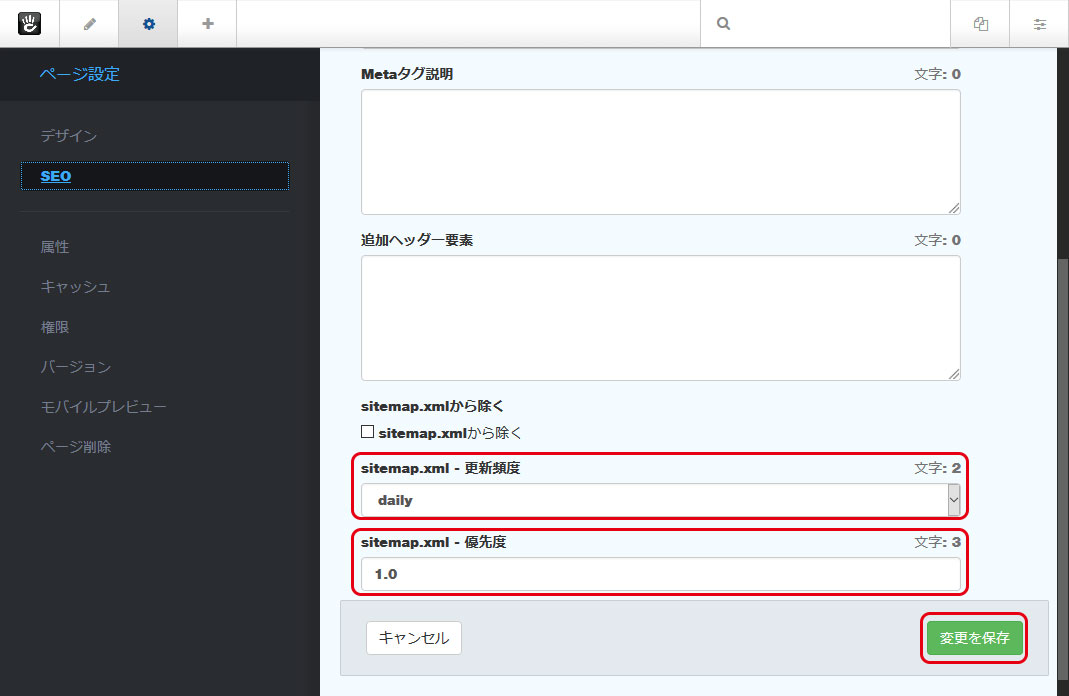
Task: Click inside the Metaタグ説明 text area
Action: 660,150
